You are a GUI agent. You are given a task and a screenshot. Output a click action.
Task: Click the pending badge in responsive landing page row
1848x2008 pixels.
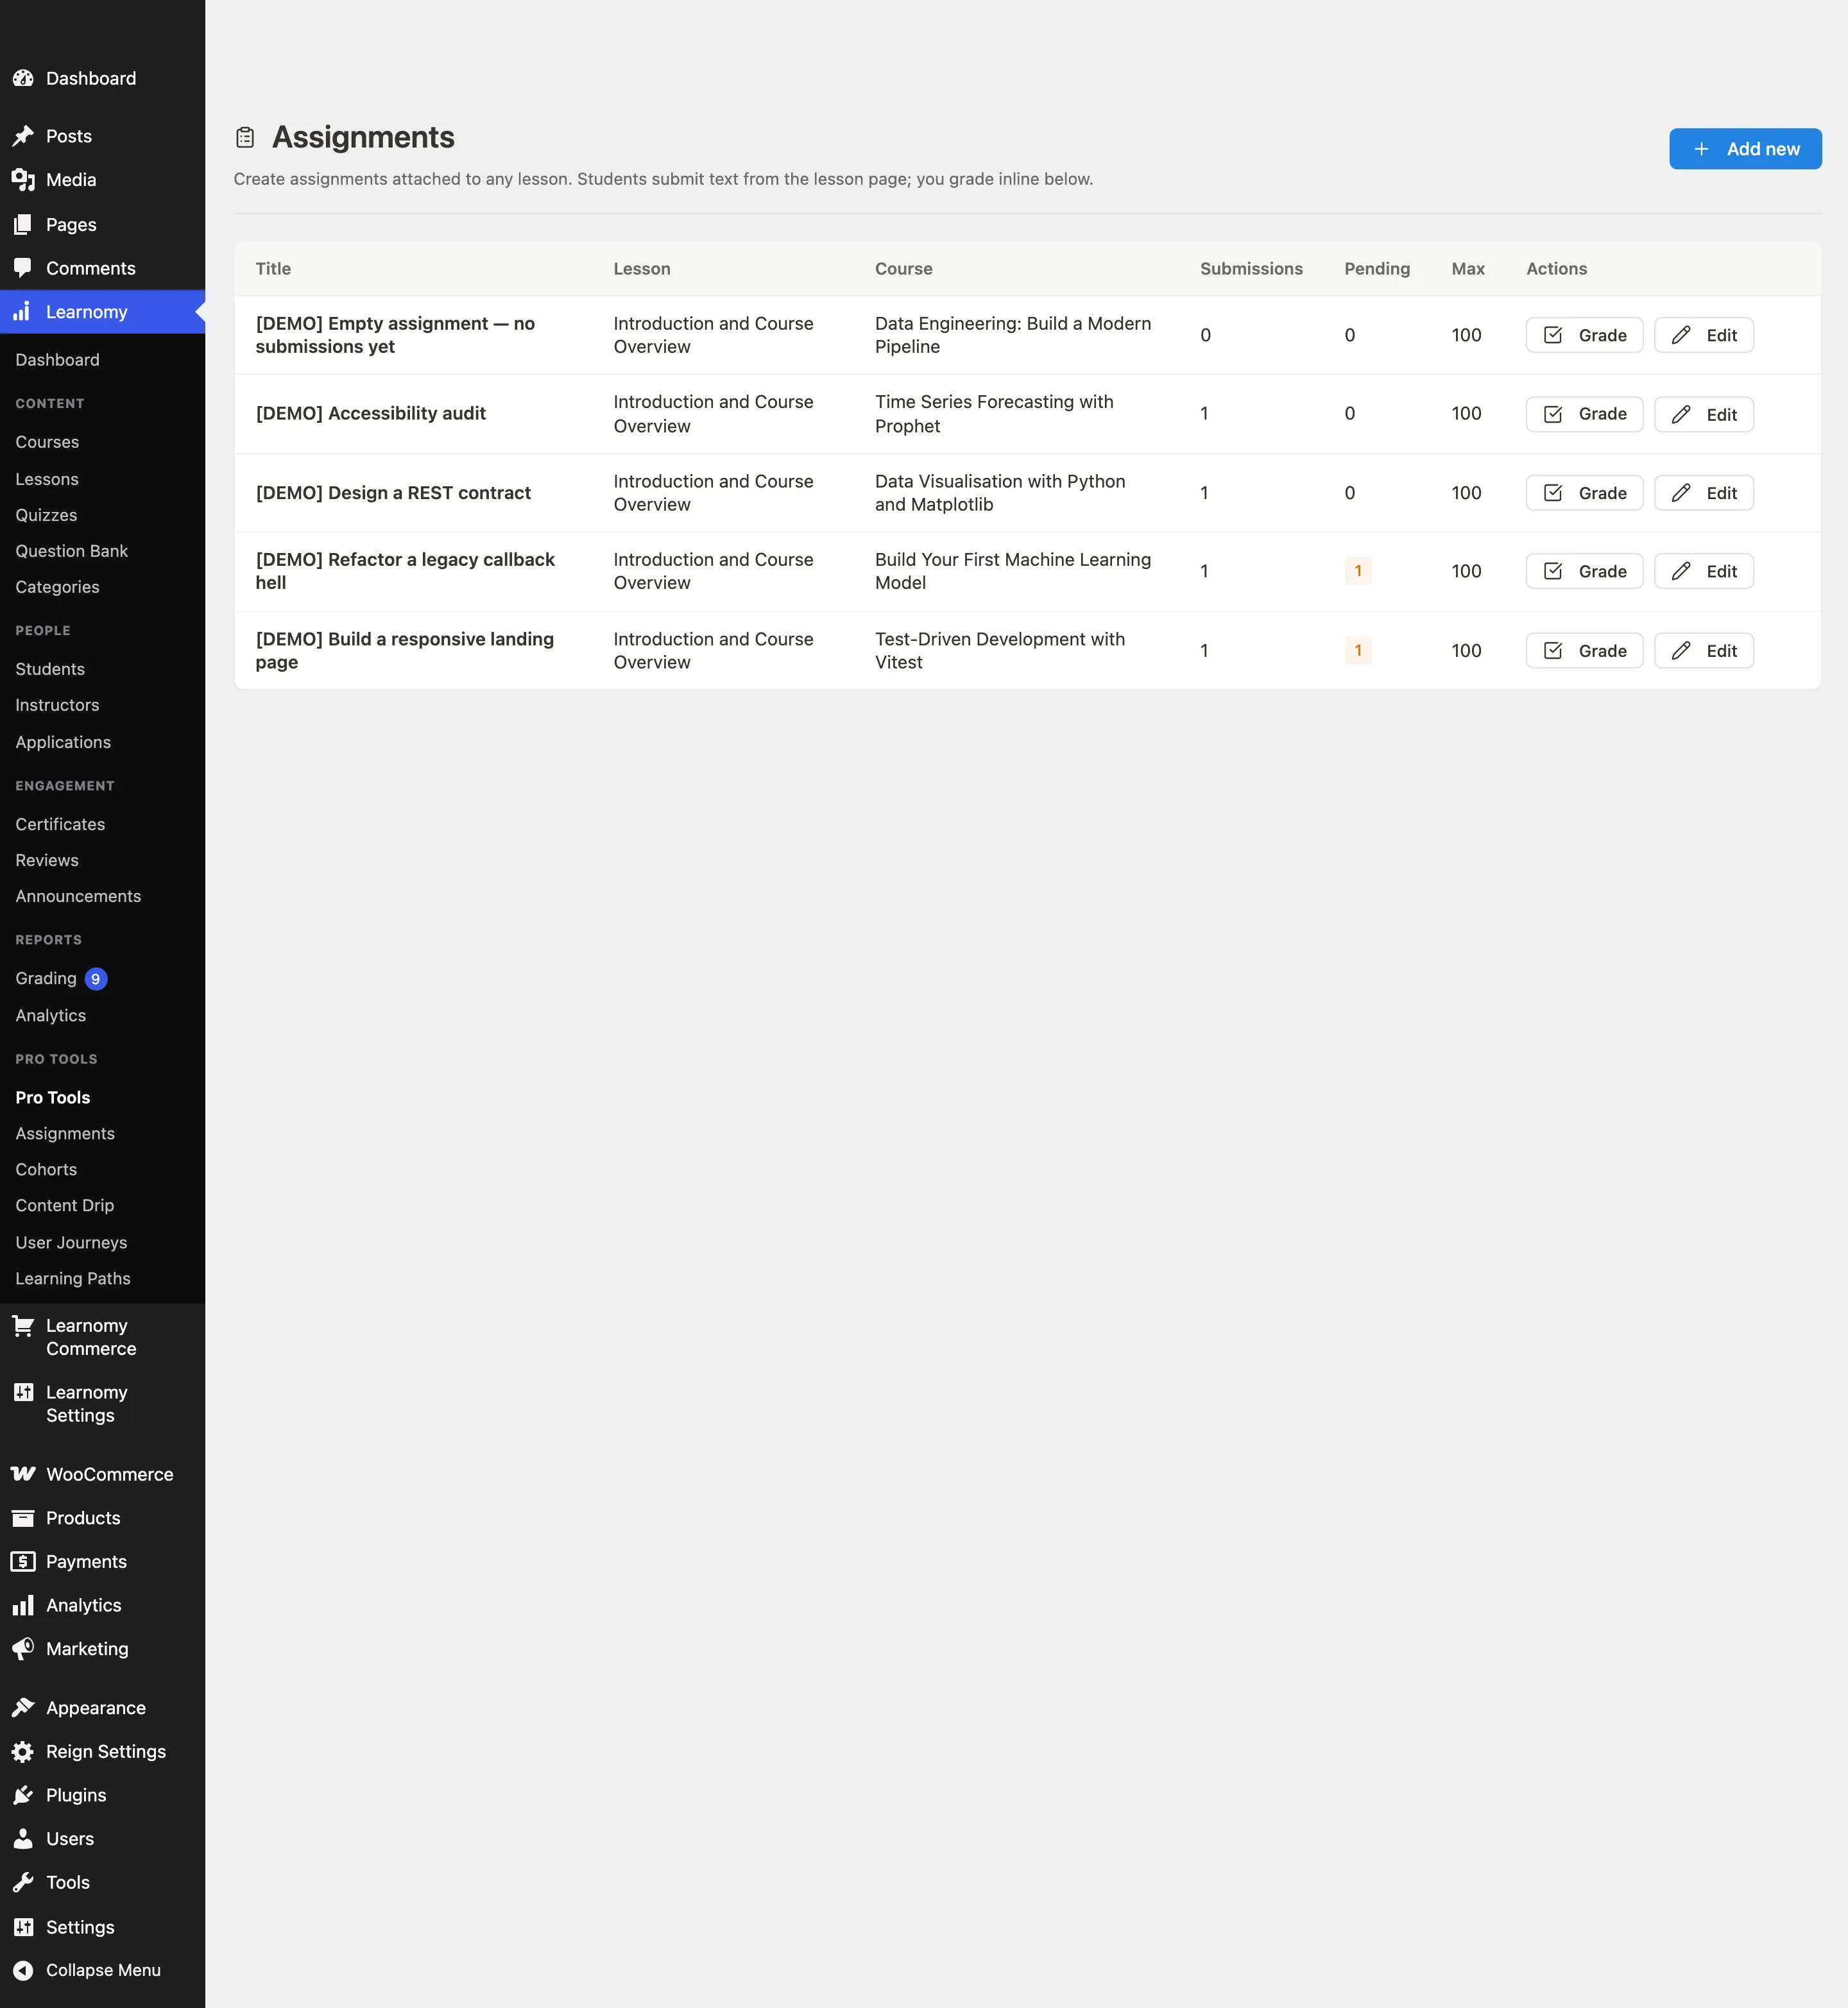[1357, 651]
